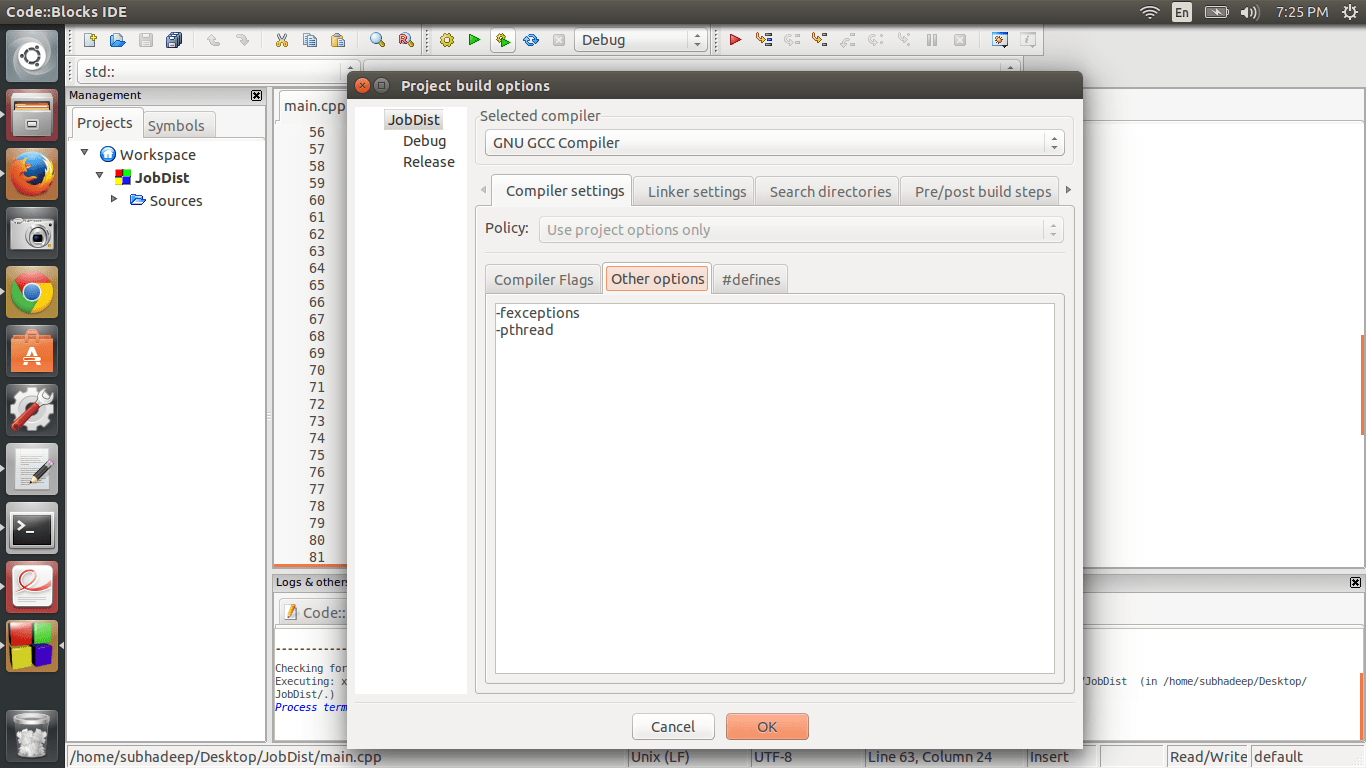Collapse the JobDist project node
Image resolution: width=1366 pixels, height=768 pixels.
pos(99,177)
